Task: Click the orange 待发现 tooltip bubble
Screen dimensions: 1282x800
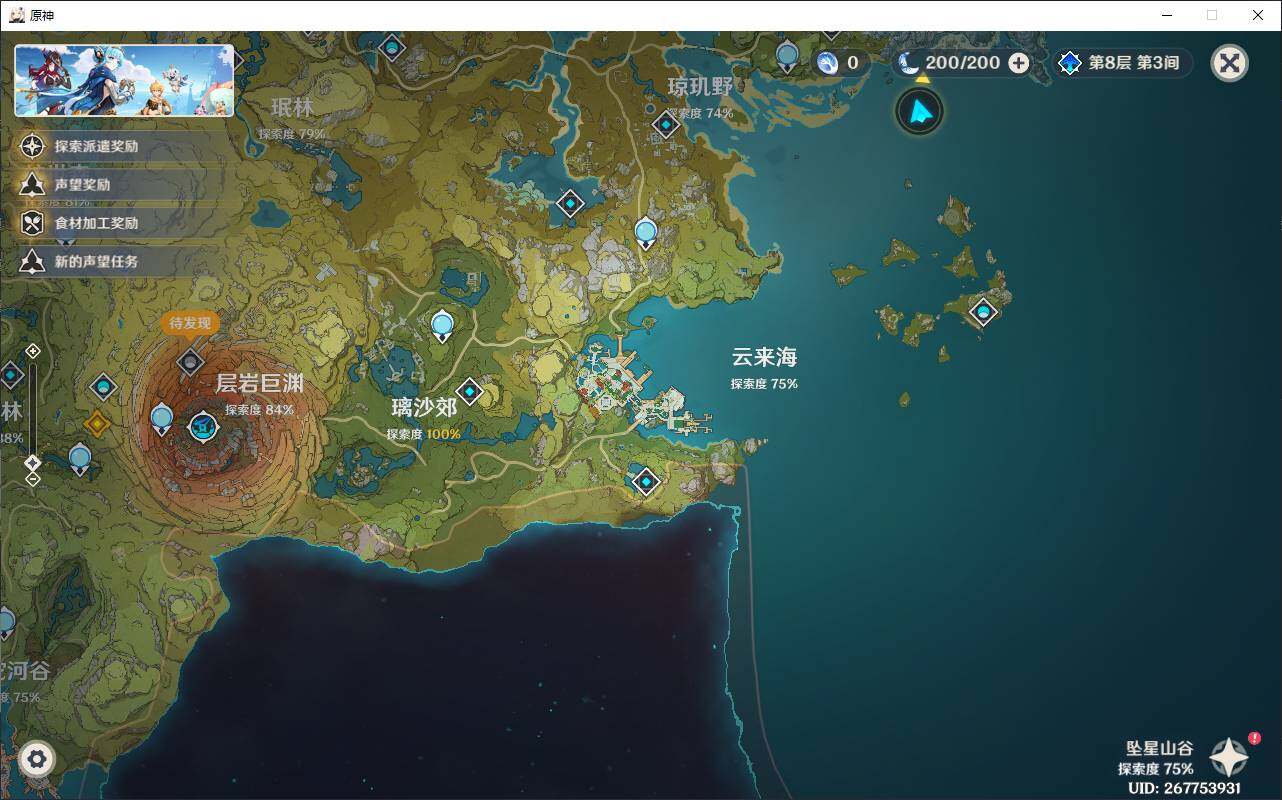Action: tap(190, 323)
